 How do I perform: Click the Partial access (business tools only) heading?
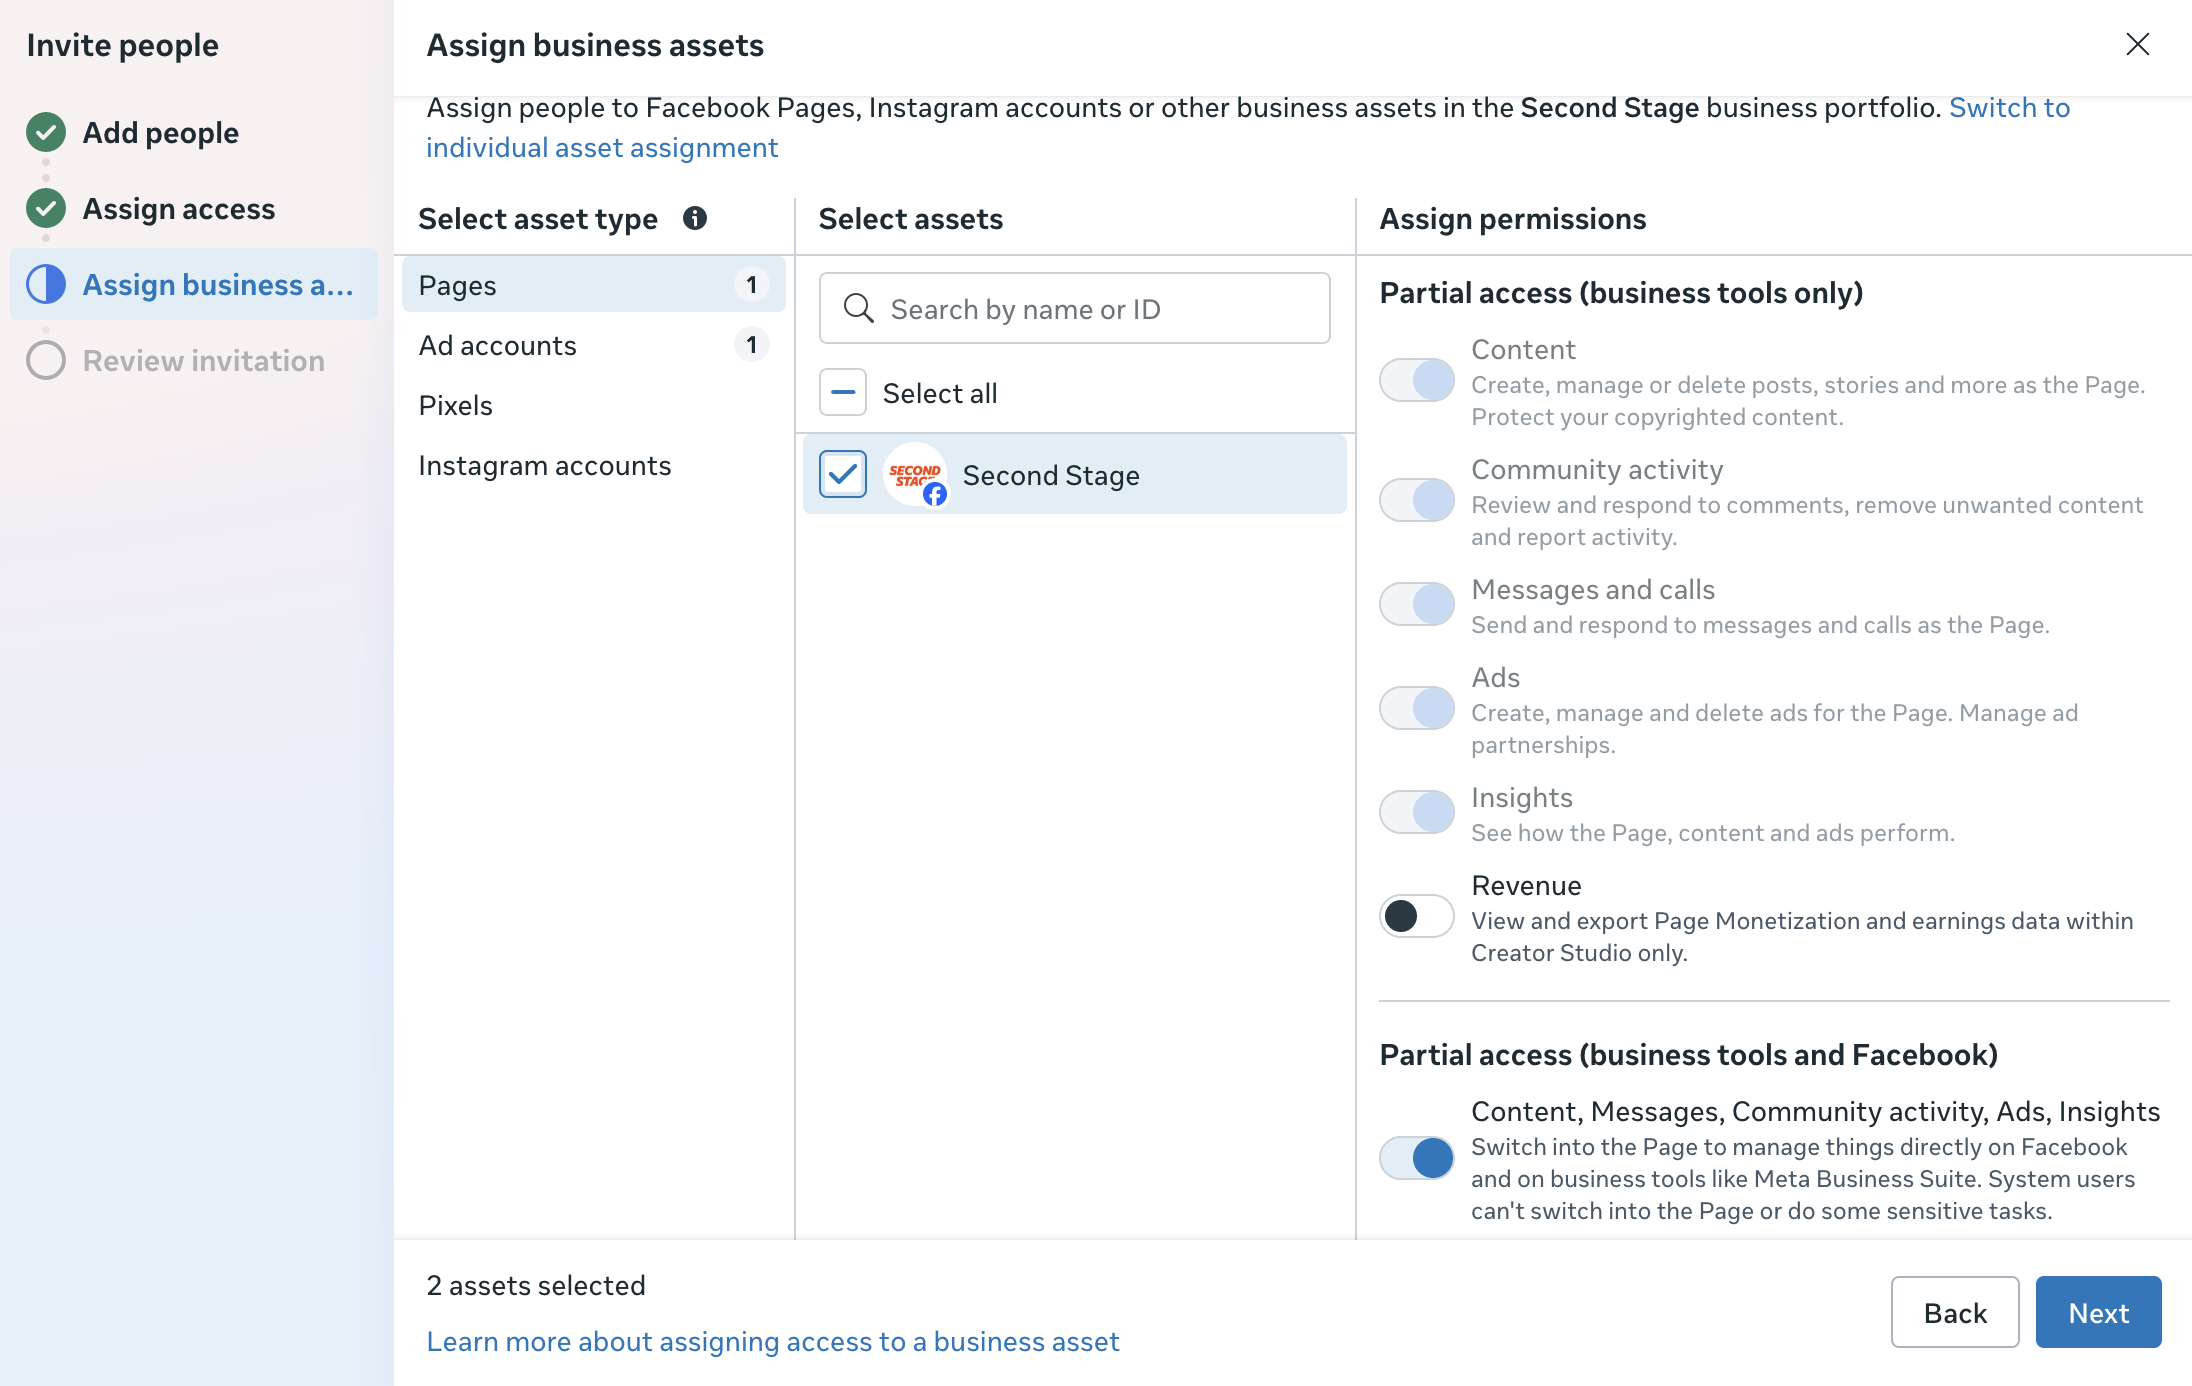pos(1621,292)
